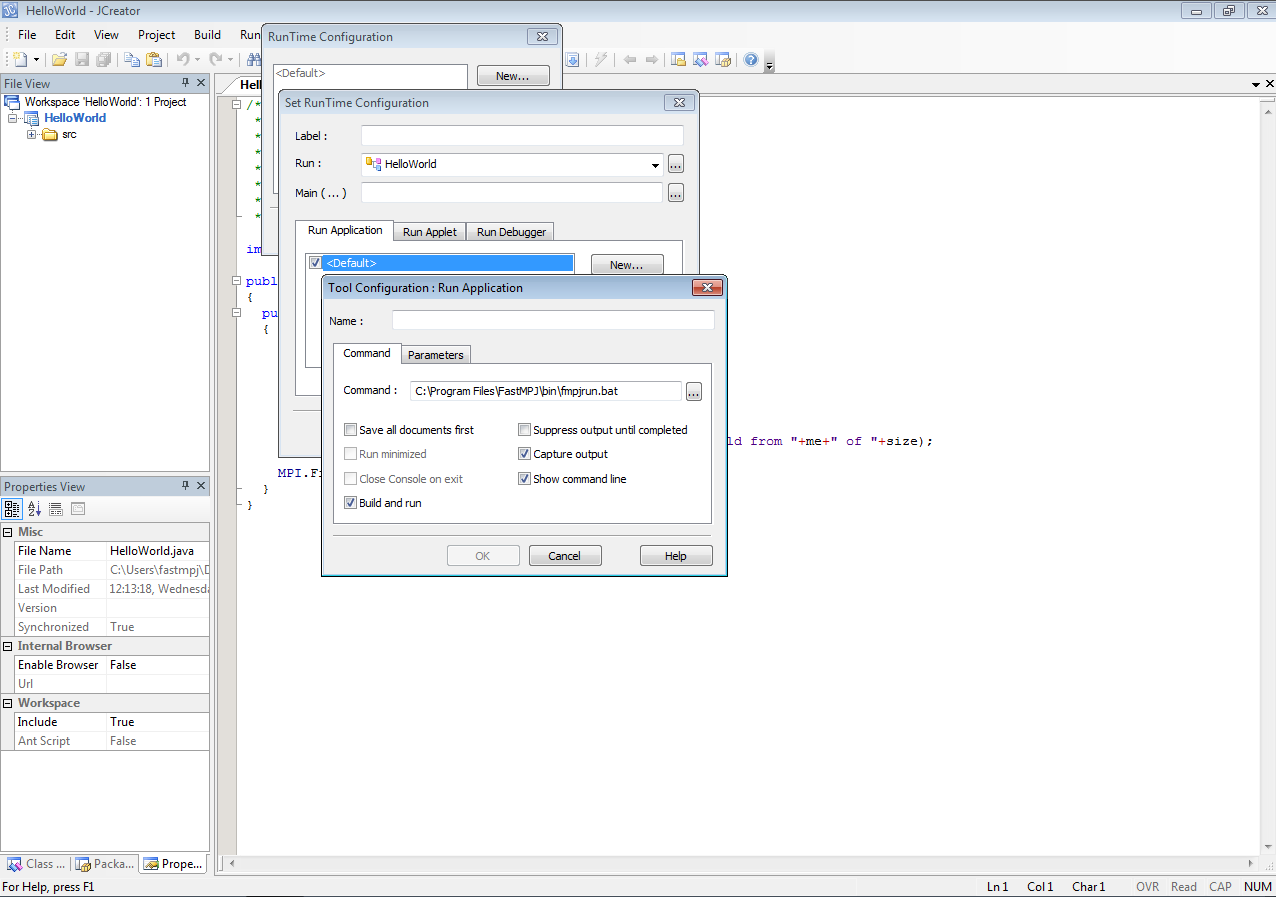Click the browse button beside Main field

tap(676, 193)
